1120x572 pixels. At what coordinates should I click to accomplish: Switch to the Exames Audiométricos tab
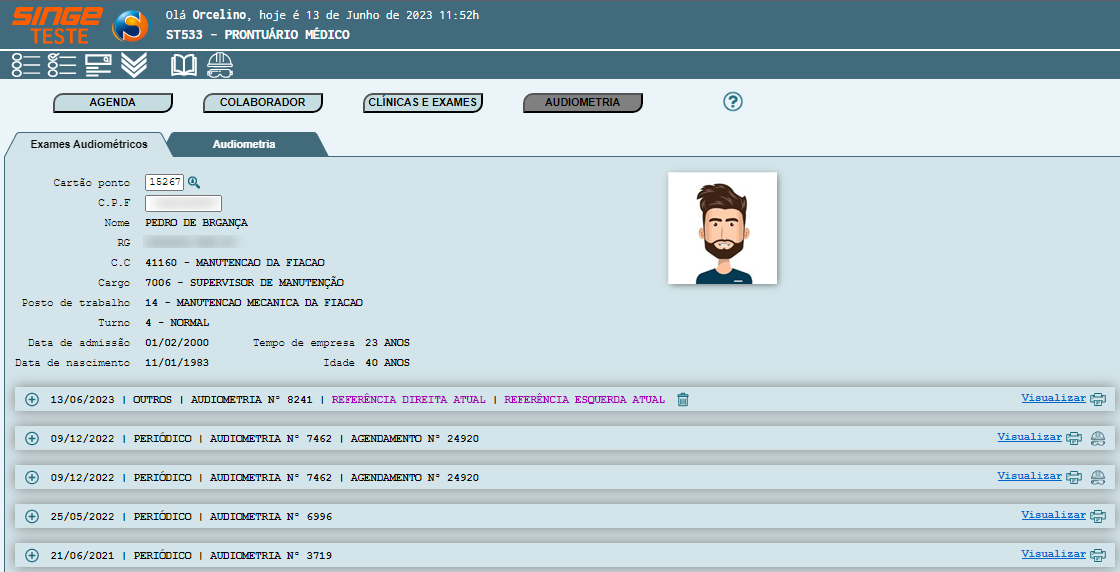pos(89,145)
